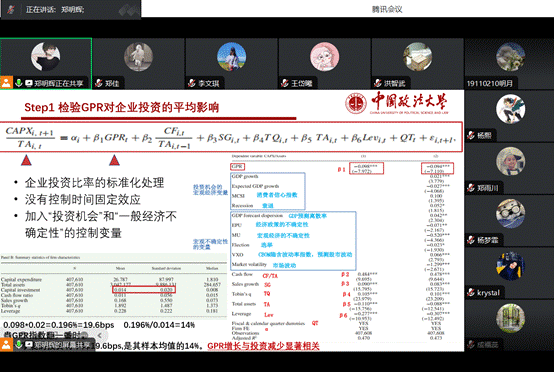Click the muted microphone icon beside 正在讲话
This screenshot has height=372, width=554.
coord(11,10)
